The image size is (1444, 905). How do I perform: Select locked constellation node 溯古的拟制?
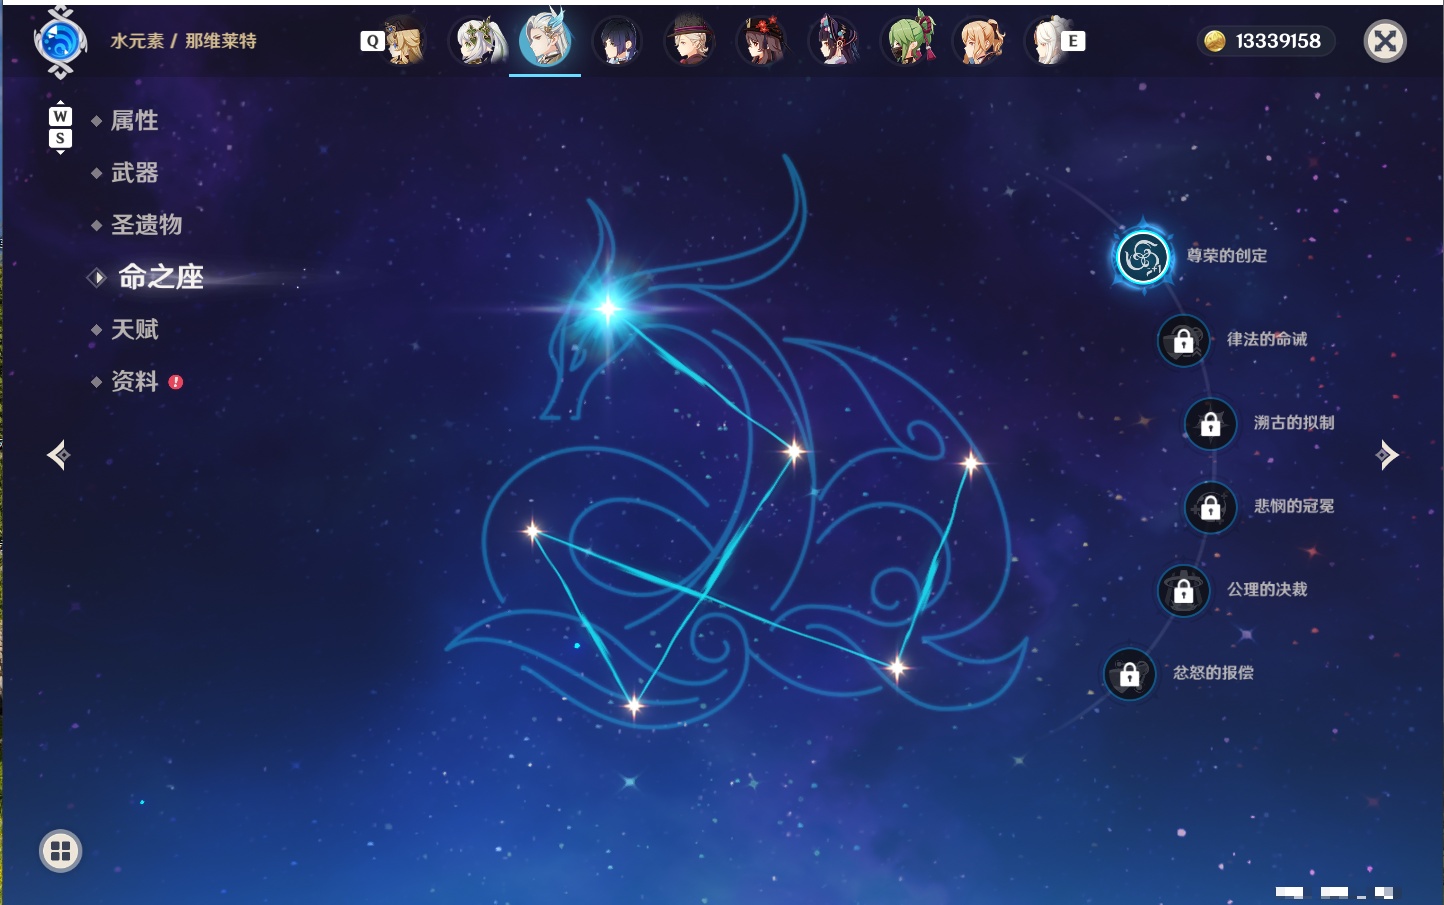1210,423
